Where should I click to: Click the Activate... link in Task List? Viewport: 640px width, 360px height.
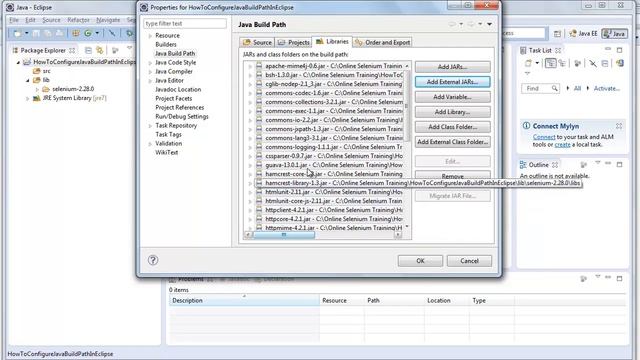607,89
